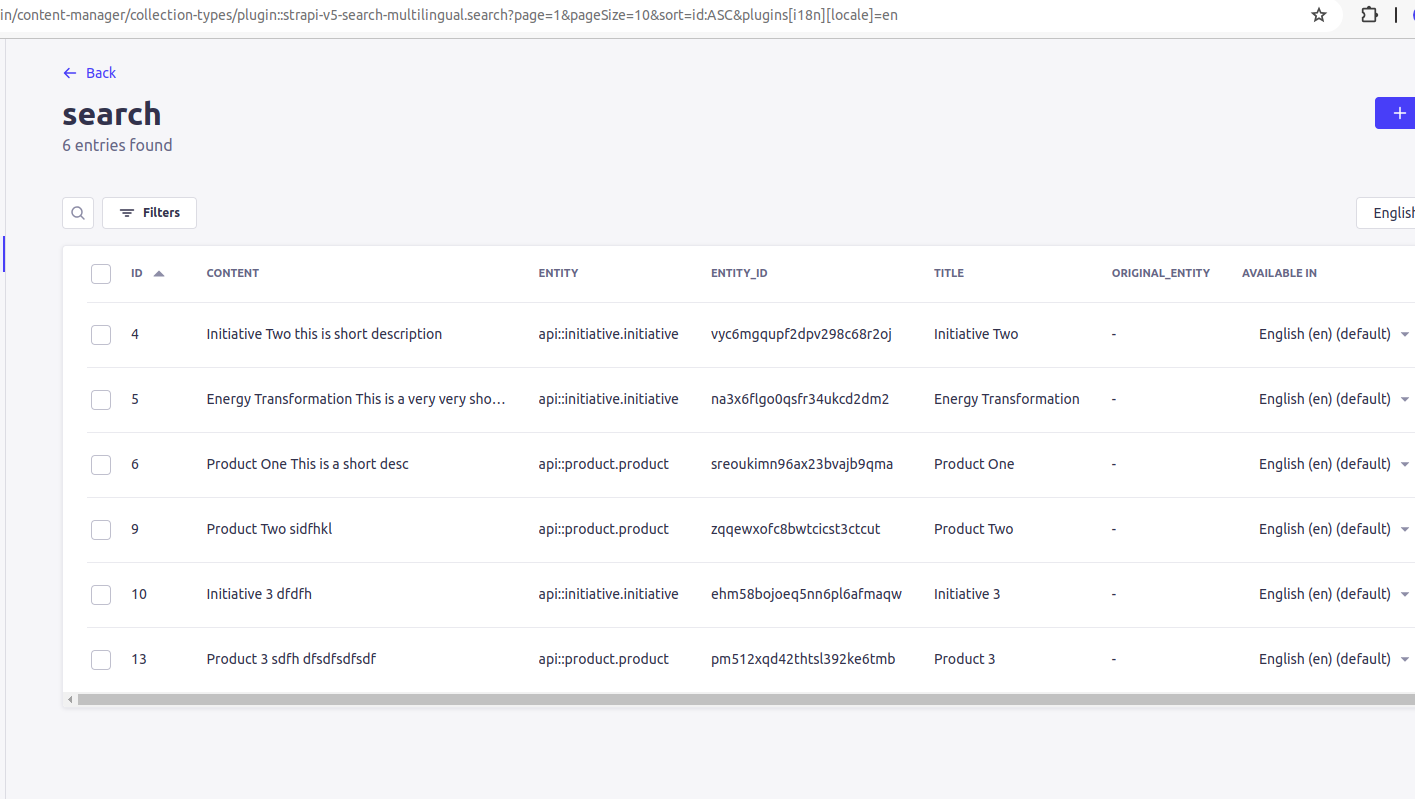Click '6 entries found' text
1415x799 pixels.
[x=117, y=145]
